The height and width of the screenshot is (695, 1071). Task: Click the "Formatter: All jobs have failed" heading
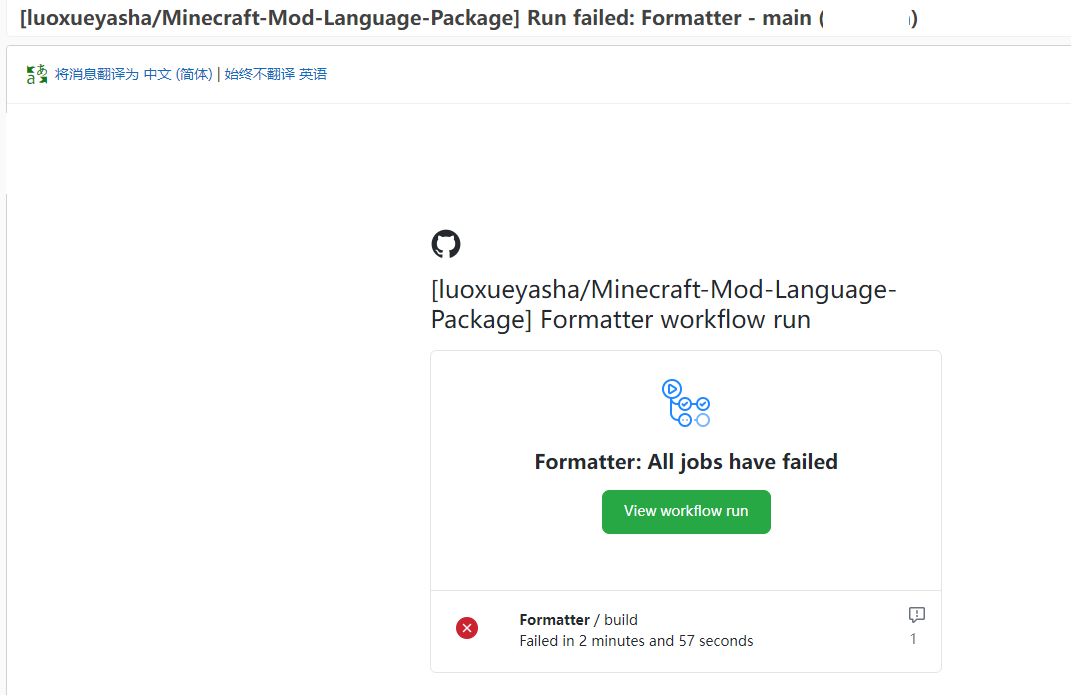click(x=686, y=462)
